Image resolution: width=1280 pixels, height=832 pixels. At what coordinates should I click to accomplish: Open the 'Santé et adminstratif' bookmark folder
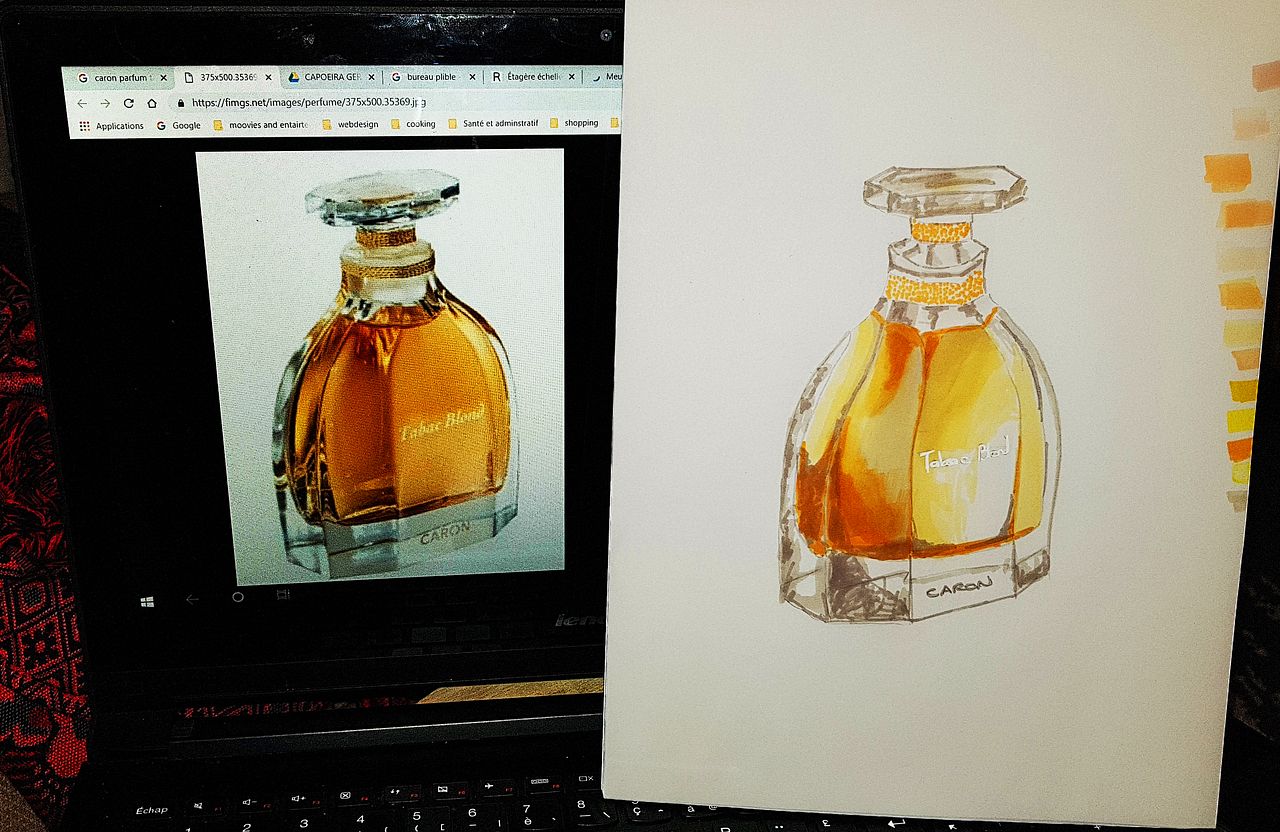click(x=493, y=123)
